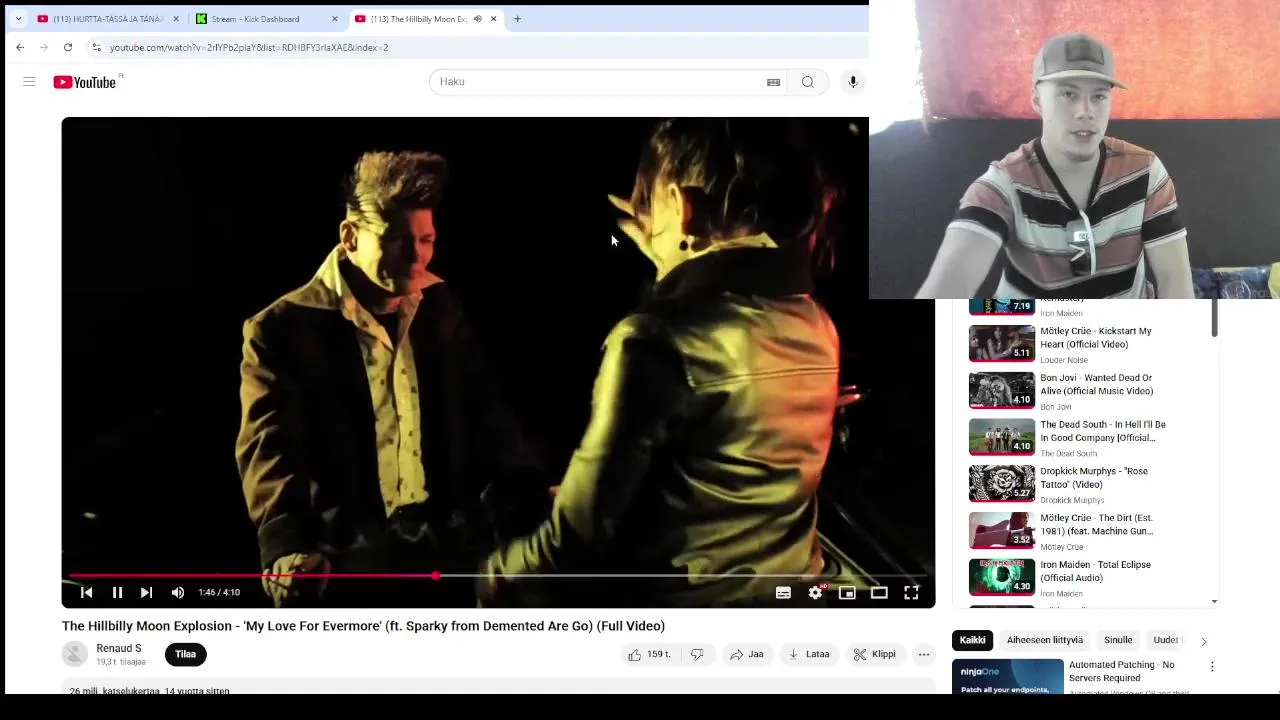Subscribe with the Tilaa button
Image resolution: width=1280 pixels, height=720 pixels.
pos(185,654)
